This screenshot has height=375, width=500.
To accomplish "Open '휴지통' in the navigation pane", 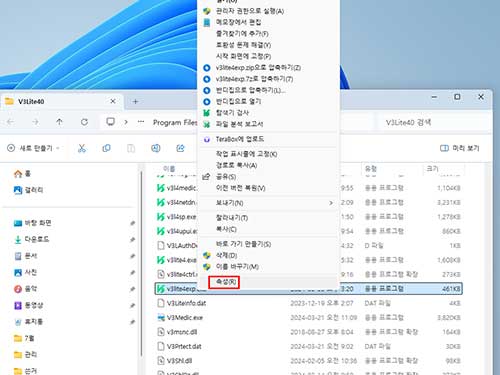I will [x=29, y=322].
